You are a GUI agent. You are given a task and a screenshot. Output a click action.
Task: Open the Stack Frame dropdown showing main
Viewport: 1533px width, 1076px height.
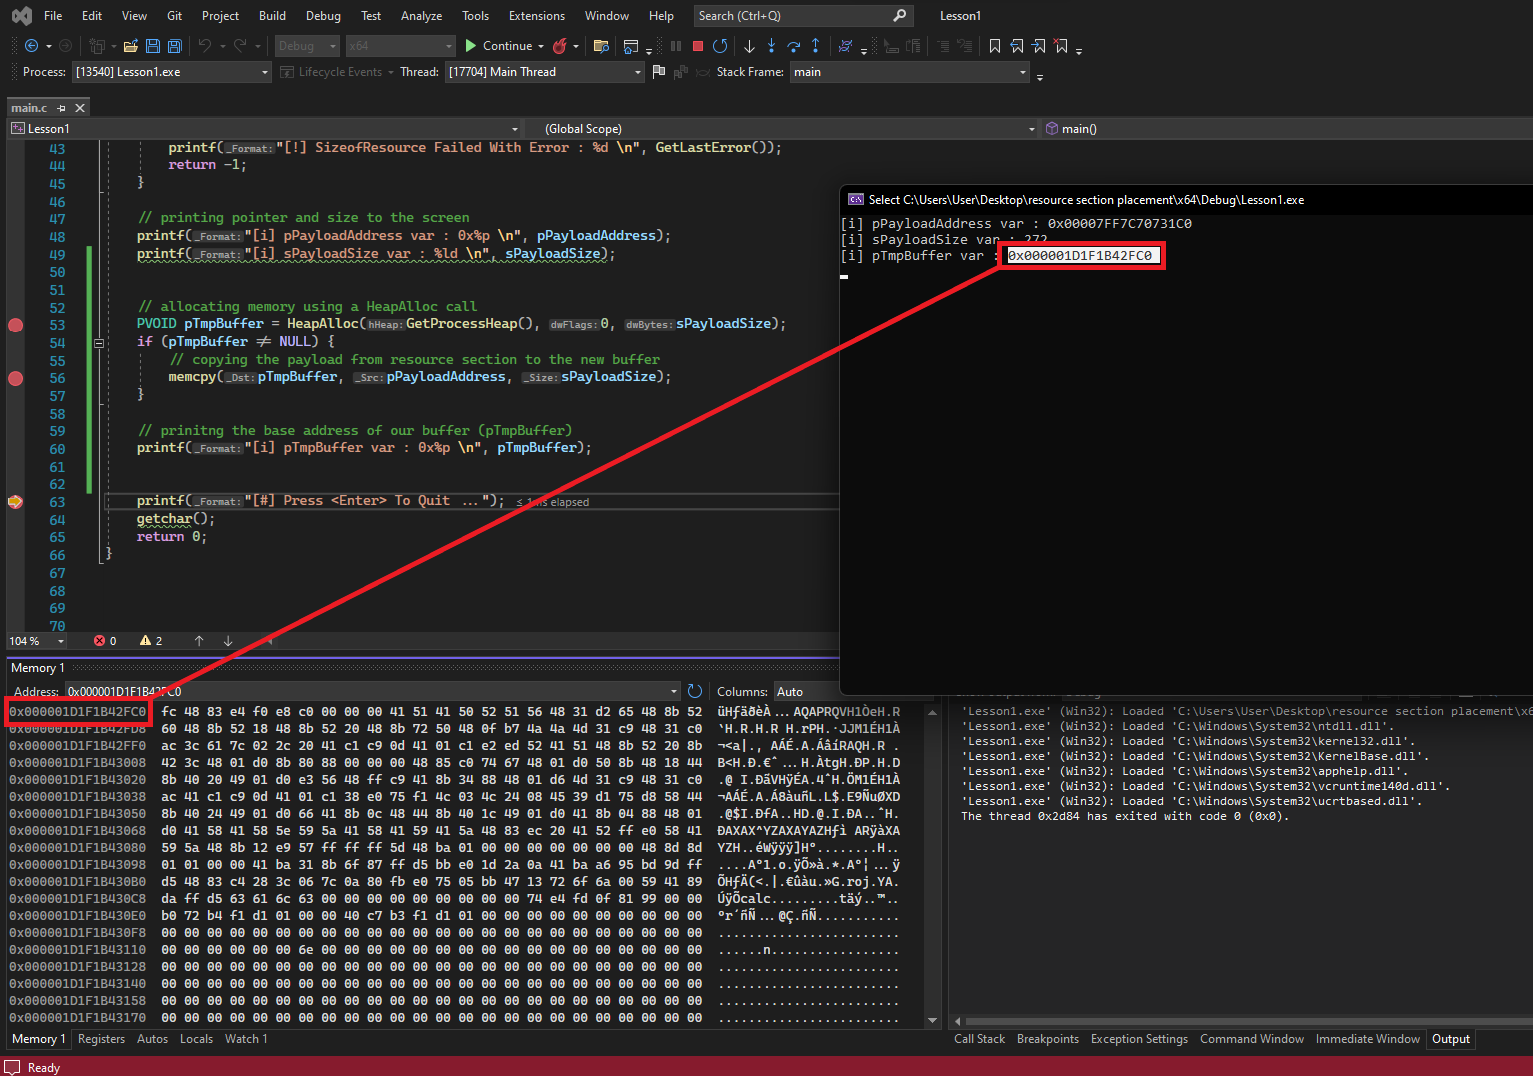pos(1022,72)
